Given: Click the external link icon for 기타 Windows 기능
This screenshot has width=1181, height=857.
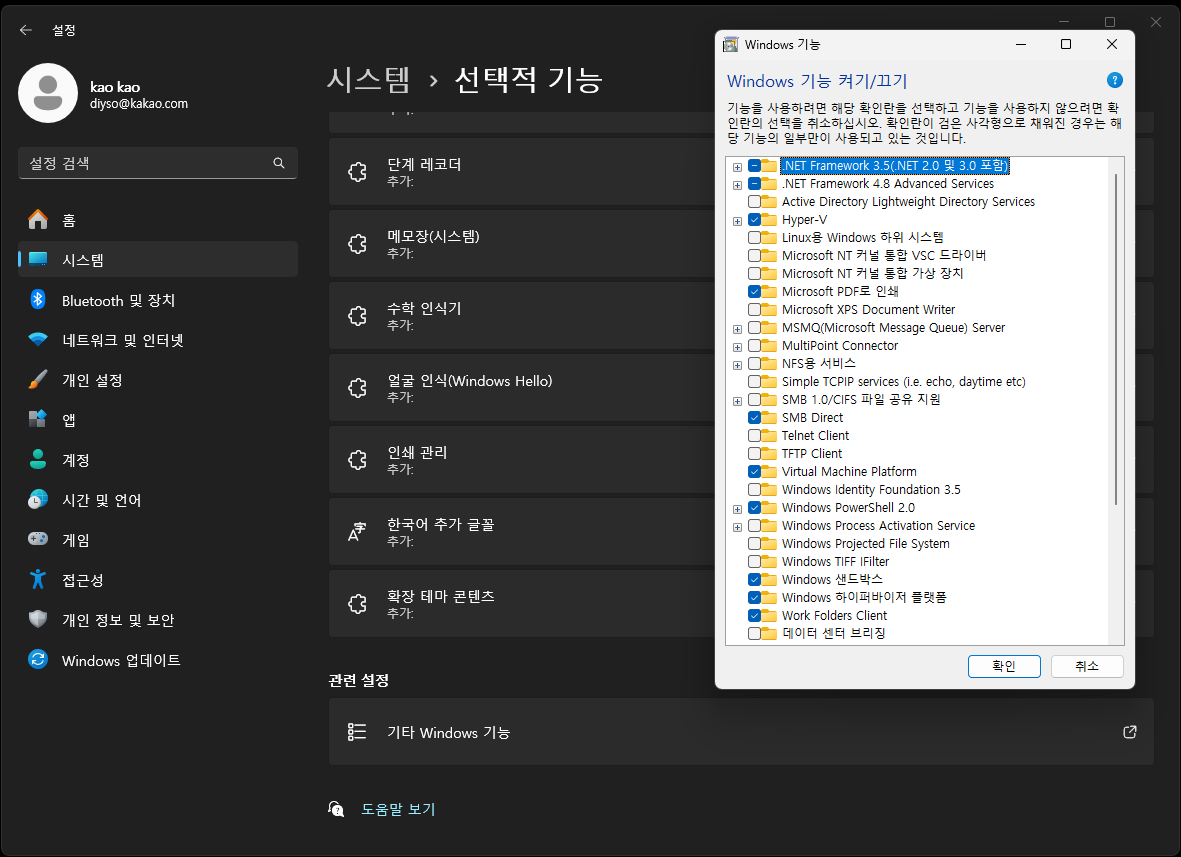Looking at the screenshot, I should 1129,732.
